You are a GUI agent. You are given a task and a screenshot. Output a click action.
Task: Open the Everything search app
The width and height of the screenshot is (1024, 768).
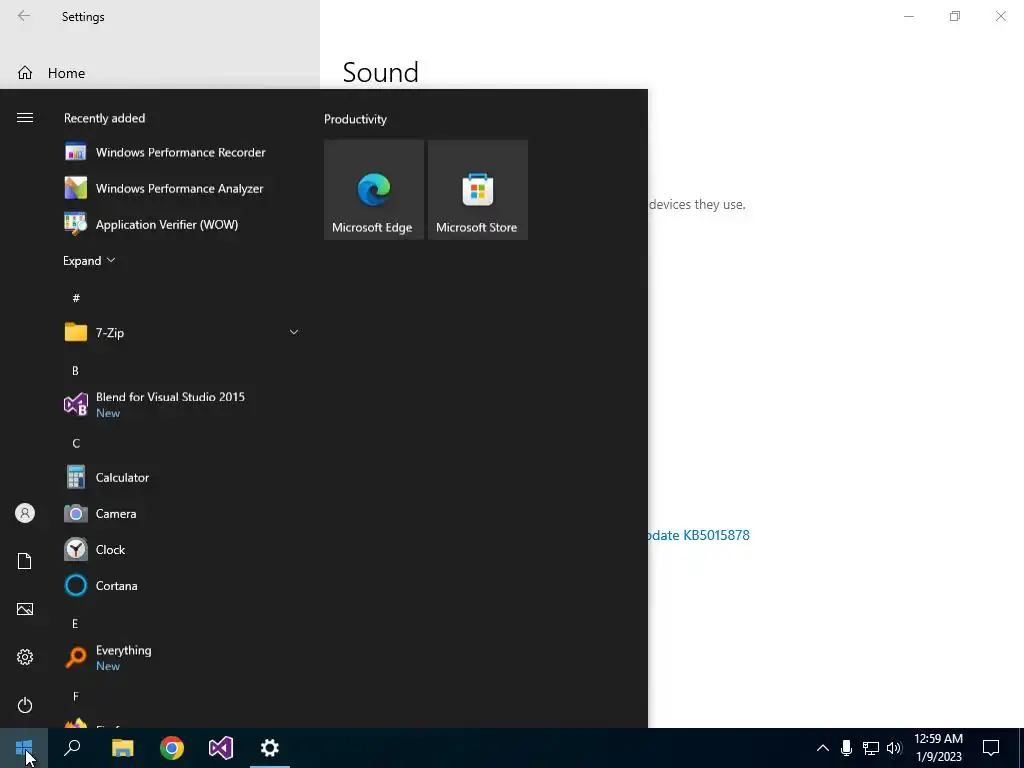(181, 658)
